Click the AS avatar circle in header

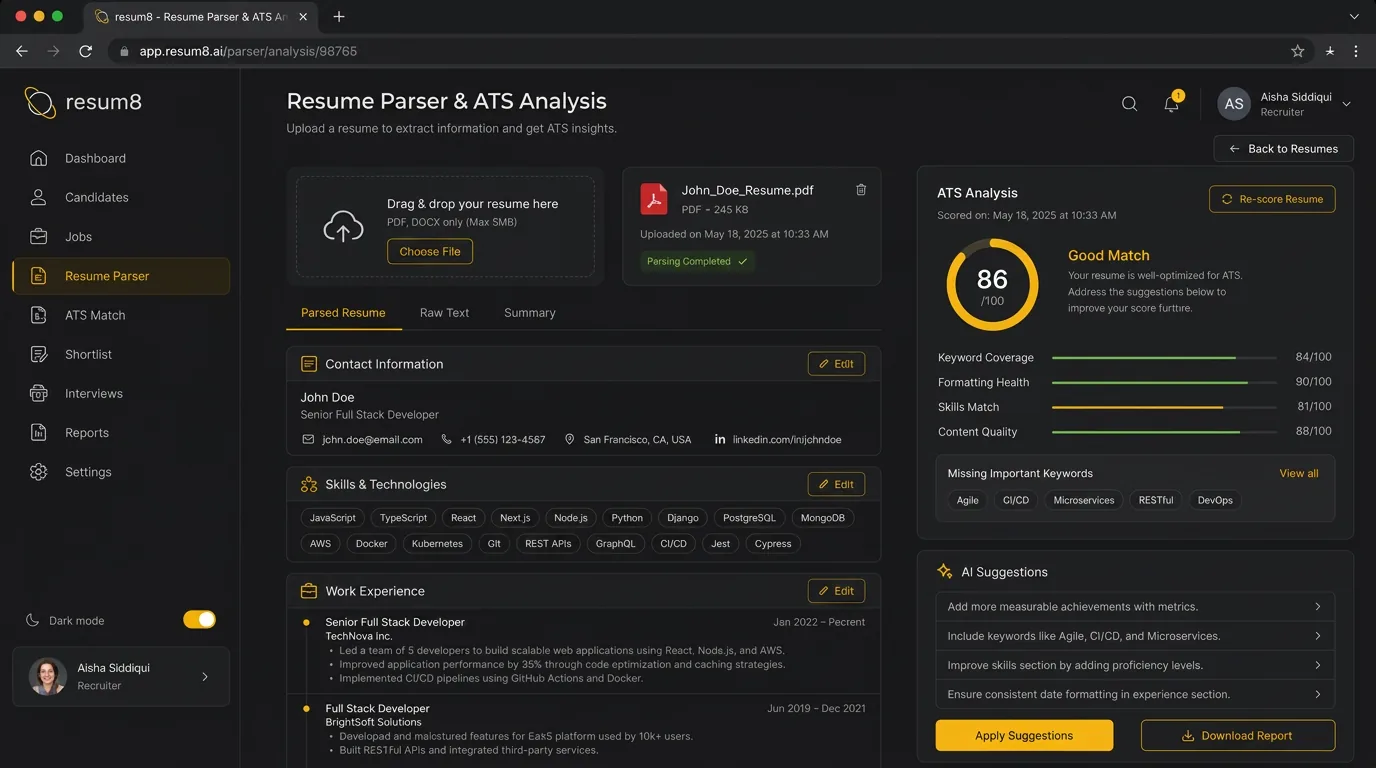(1234, 104)
